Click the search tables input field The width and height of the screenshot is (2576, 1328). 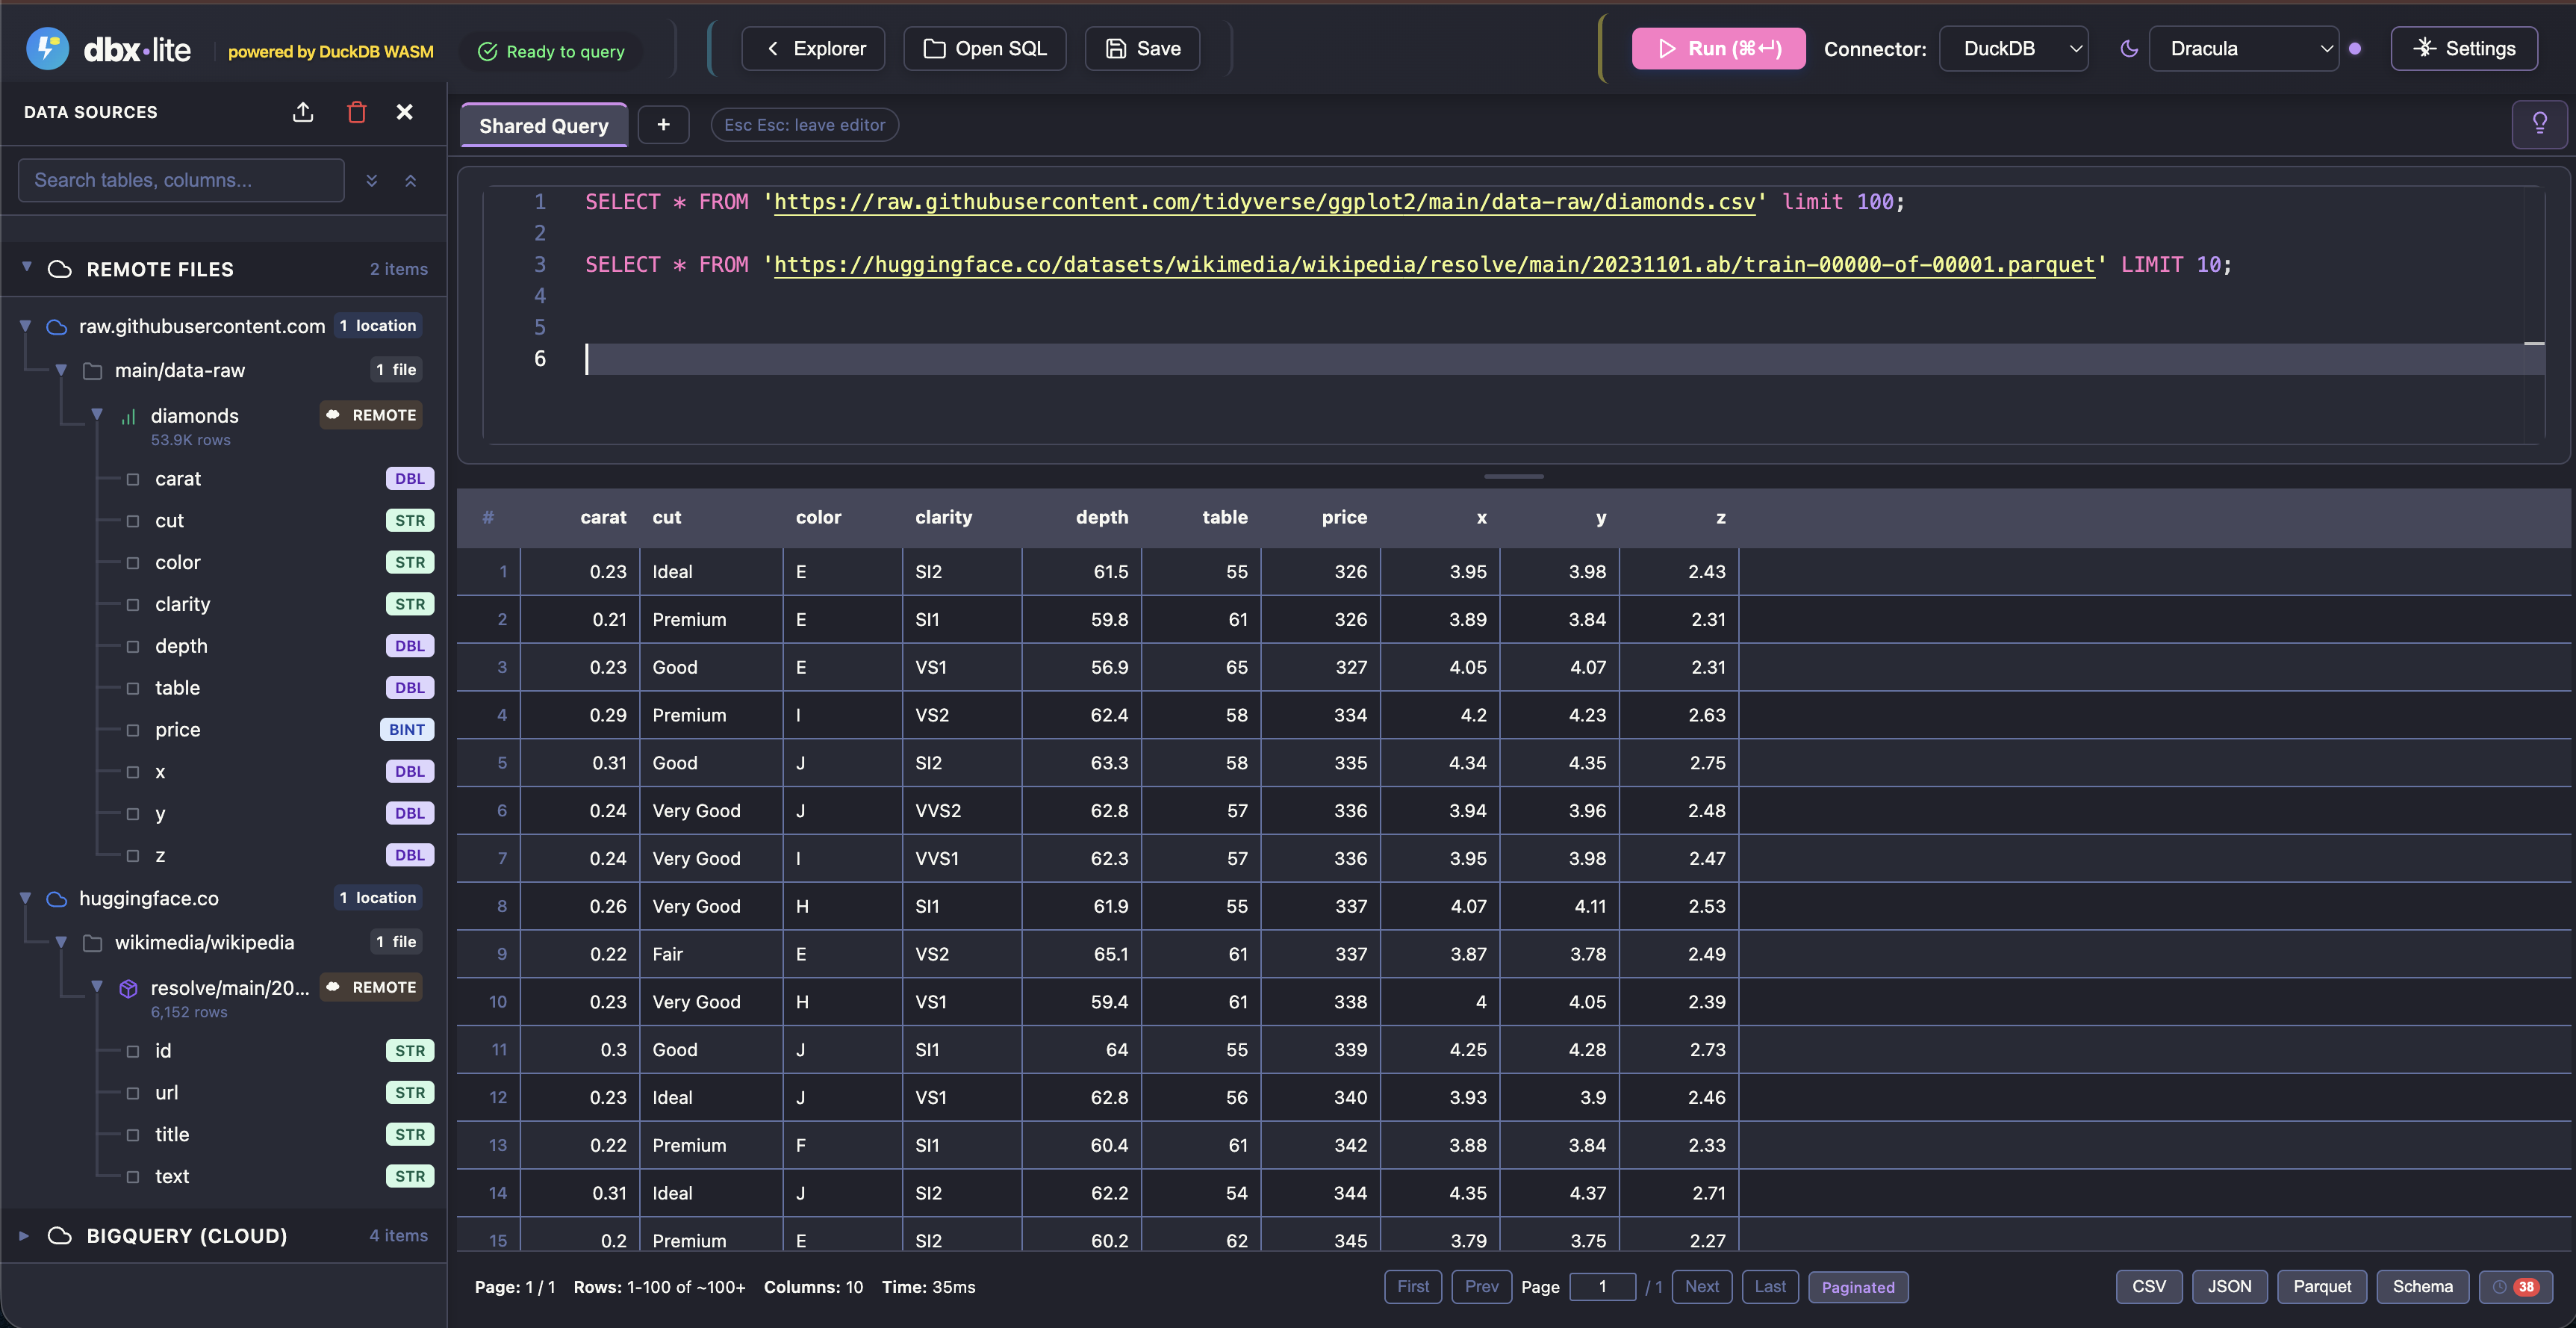[181, 180]
